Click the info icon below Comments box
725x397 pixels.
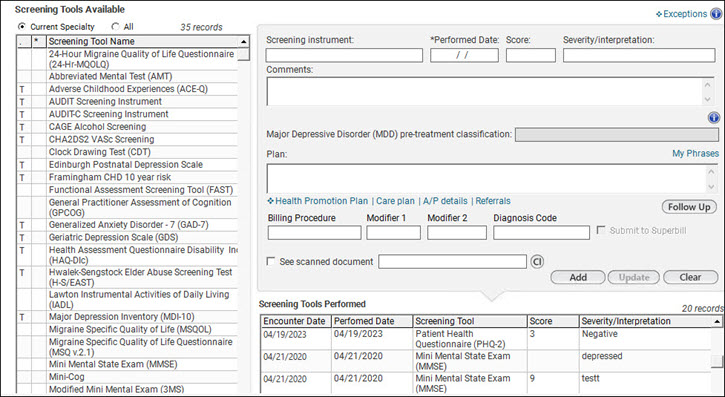(x=714, y=118)
